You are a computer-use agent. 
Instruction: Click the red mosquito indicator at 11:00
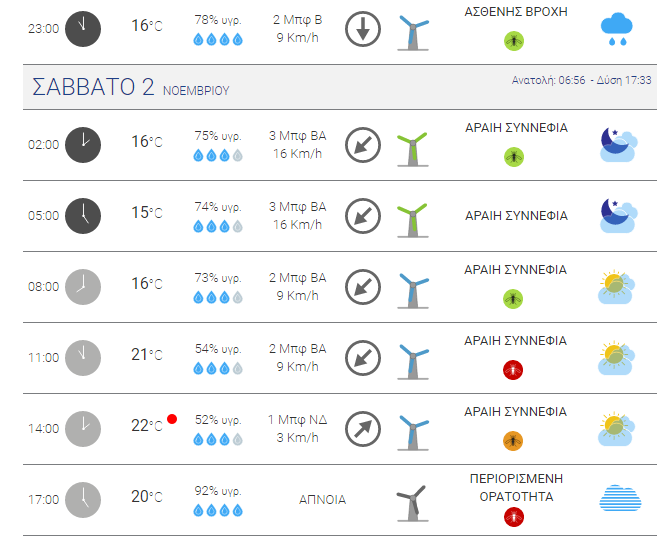(x=513, y=370)
